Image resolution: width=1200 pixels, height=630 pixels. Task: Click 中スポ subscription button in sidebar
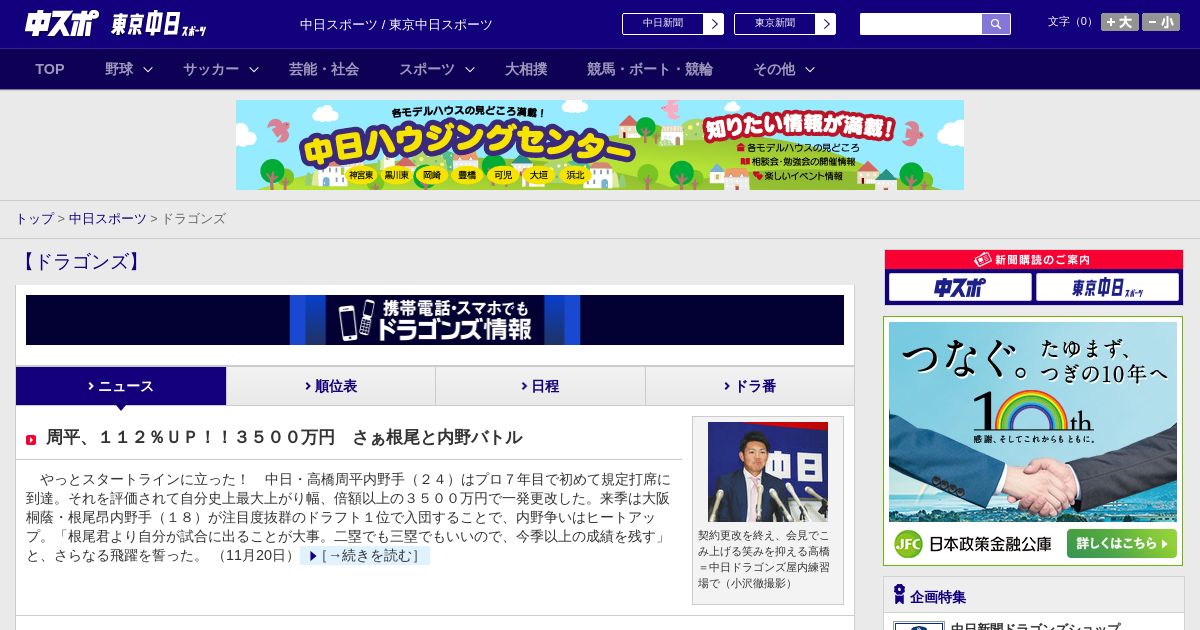pyautogui.click(x=960, y=288)
